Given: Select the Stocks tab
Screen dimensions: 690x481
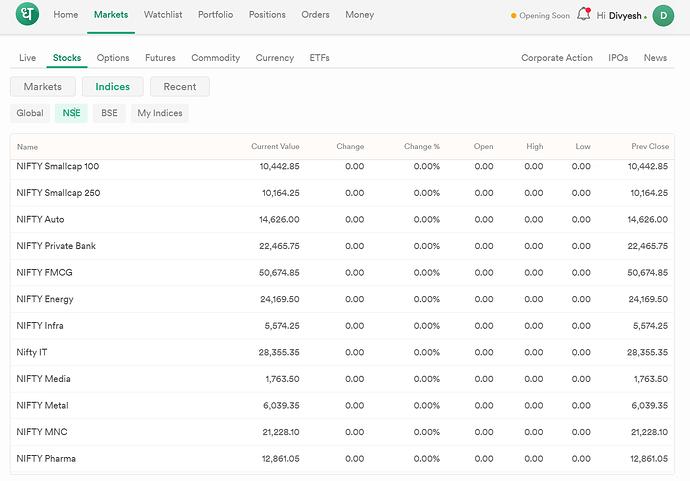Looking at the screenshot, I should tap(67, 58).
